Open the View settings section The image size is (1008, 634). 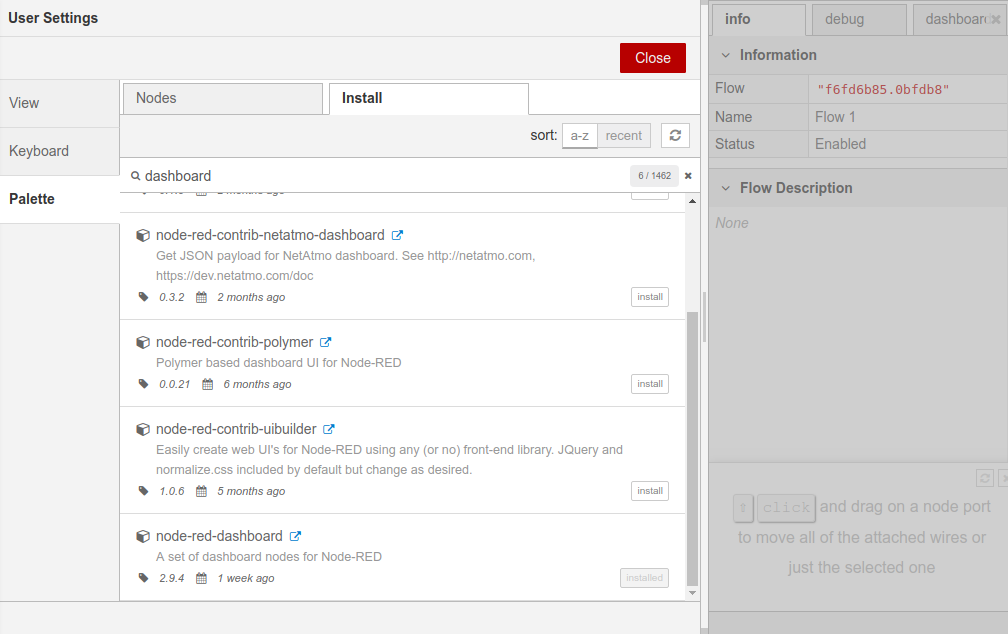click(x=60, y=104)
